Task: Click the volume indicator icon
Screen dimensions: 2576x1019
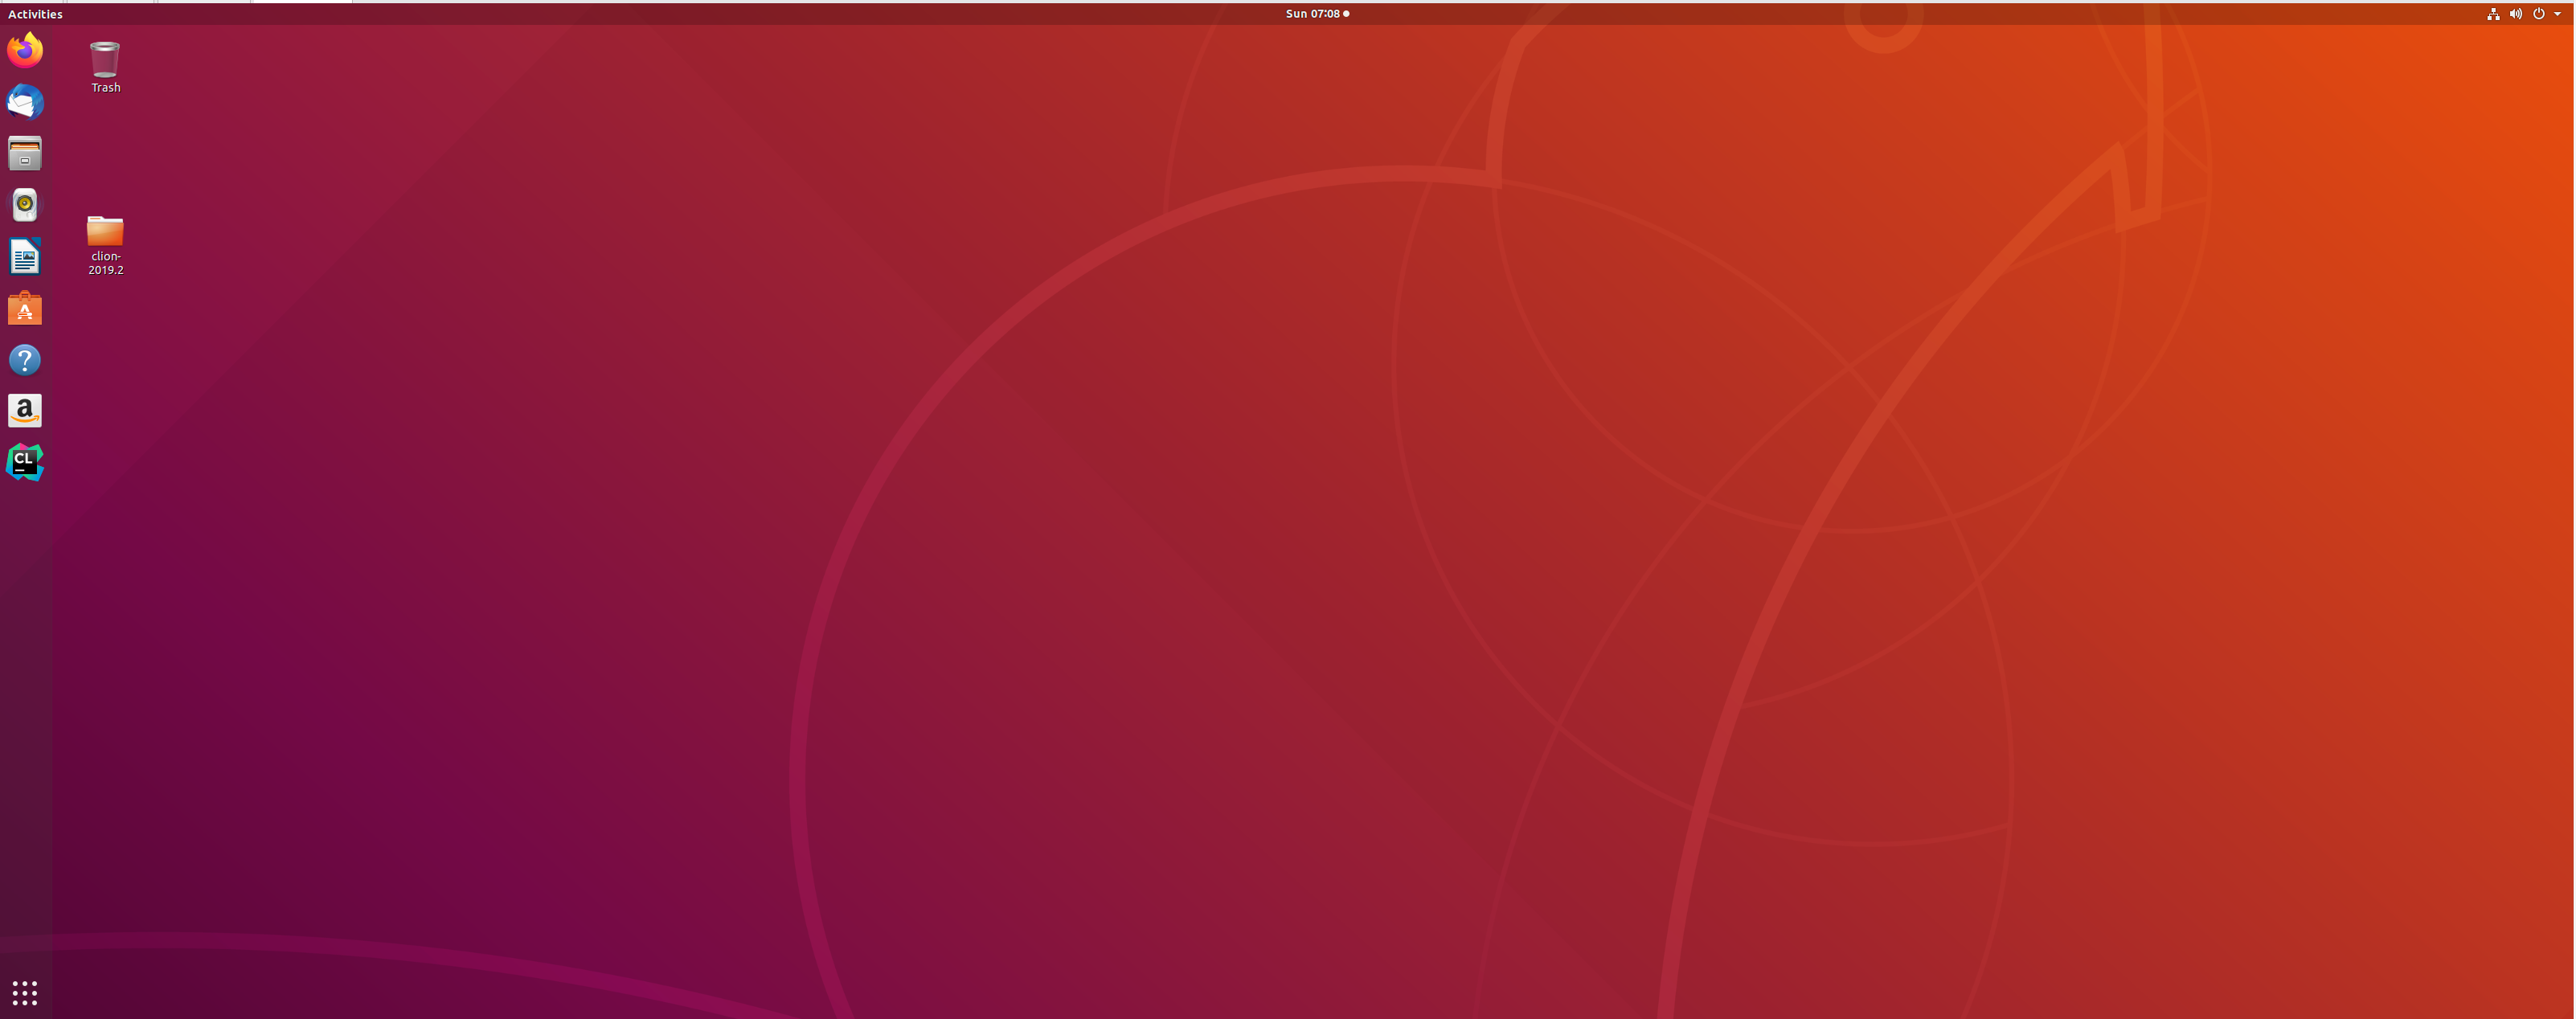Action: (x=2515, y=13)
